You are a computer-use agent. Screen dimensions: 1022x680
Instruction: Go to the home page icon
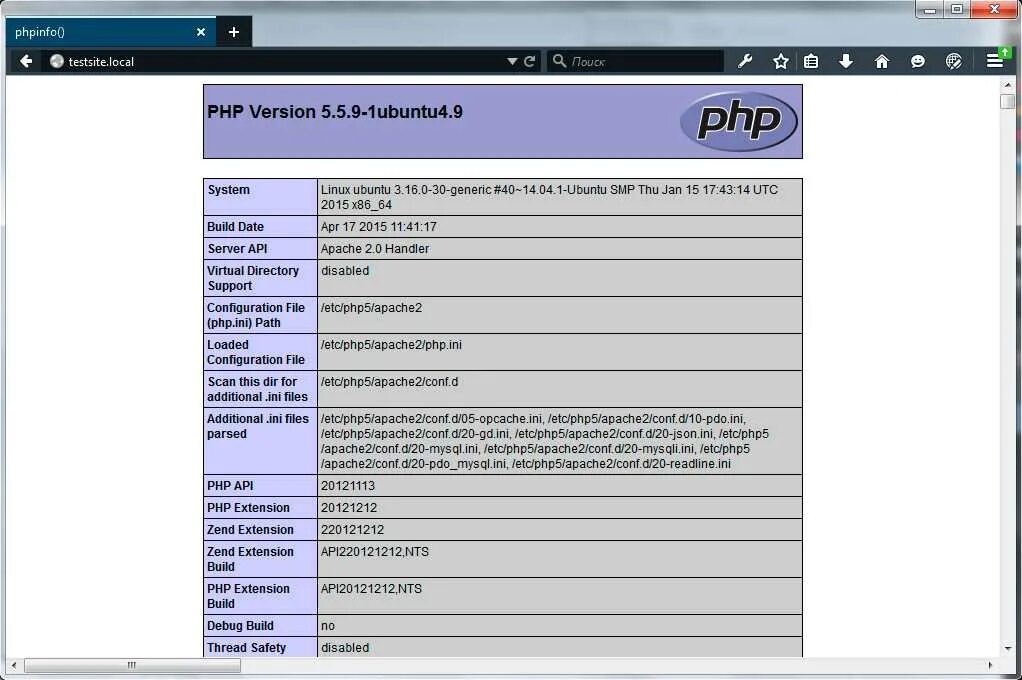pyautogui.click(x=882, y=61)
